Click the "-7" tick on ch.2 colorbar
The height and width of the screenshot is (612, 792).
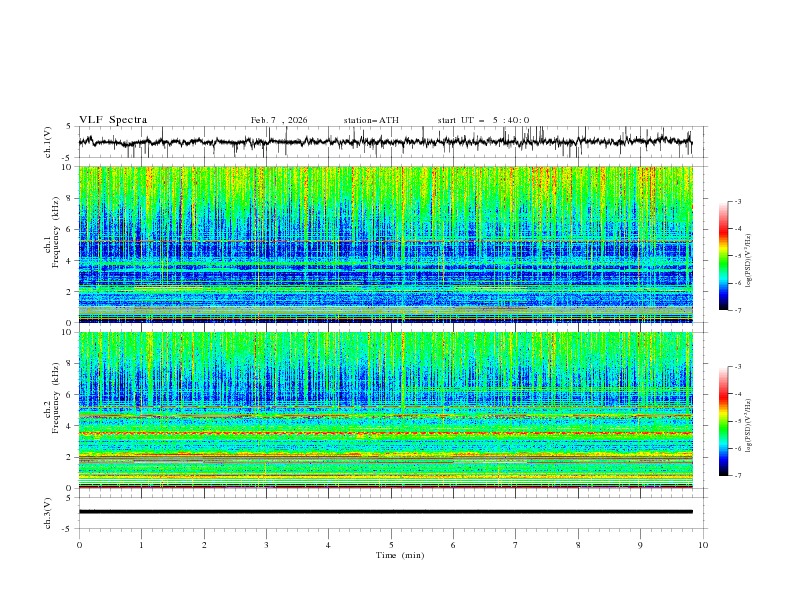click(x=738, y=476)
